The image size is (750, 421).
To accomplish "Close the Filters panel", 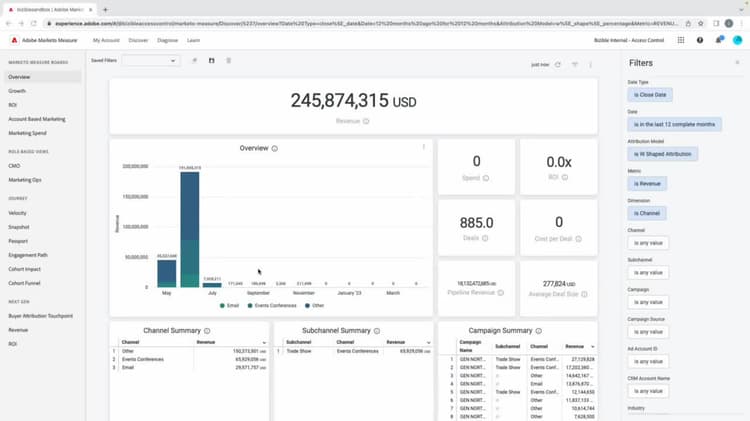I will click(x=737, y=63).
